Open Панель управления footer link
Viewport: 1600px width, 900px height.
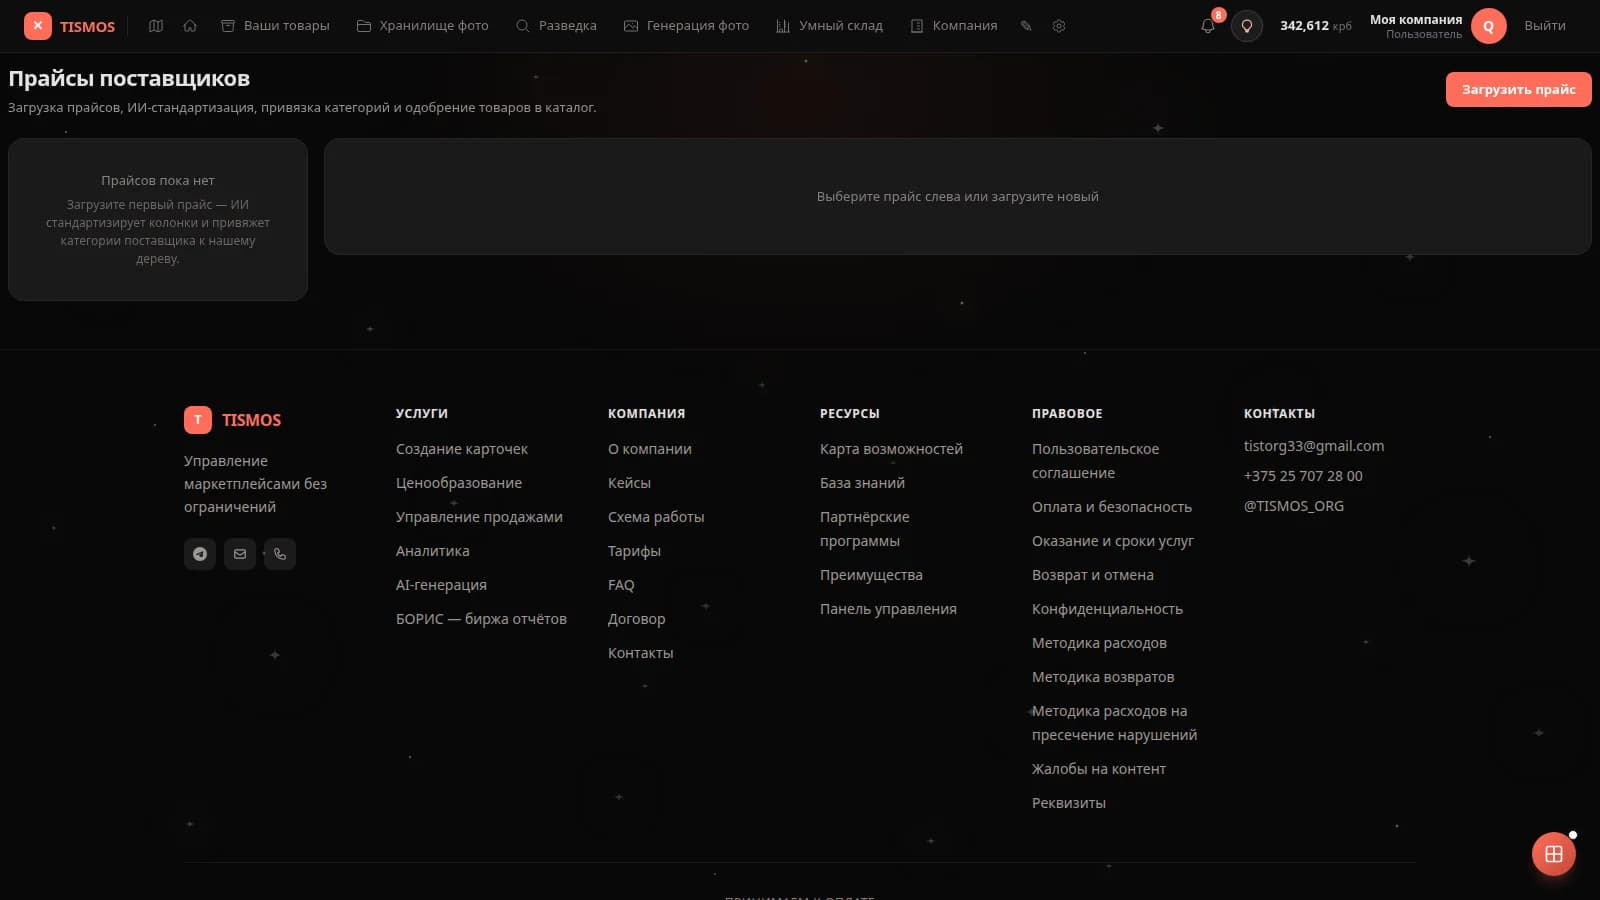pos(888,609)
